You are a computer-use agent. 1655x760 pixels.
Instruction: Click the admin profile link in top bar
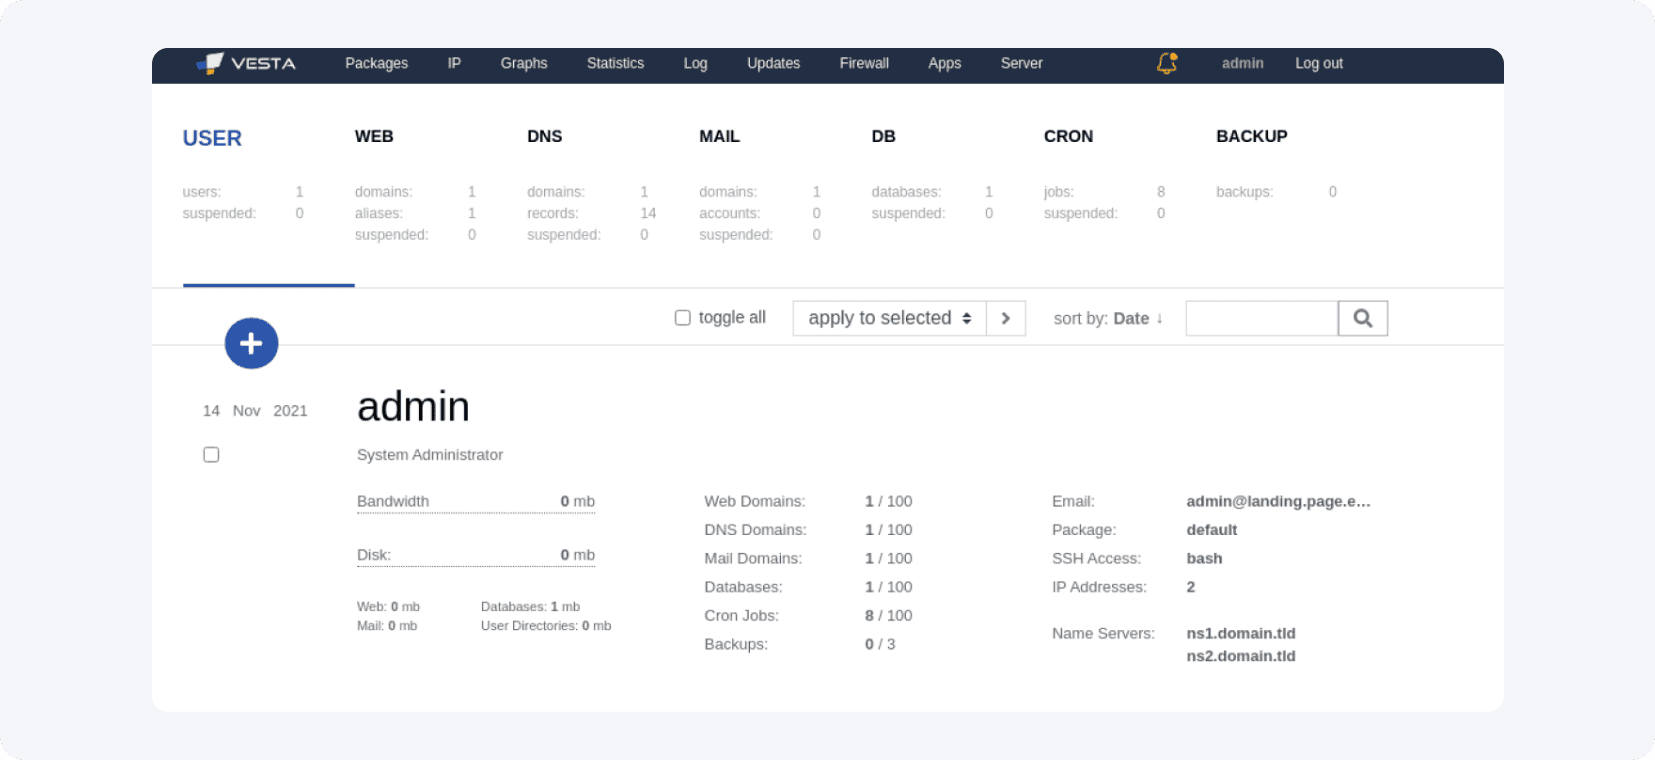(1242, 63)
